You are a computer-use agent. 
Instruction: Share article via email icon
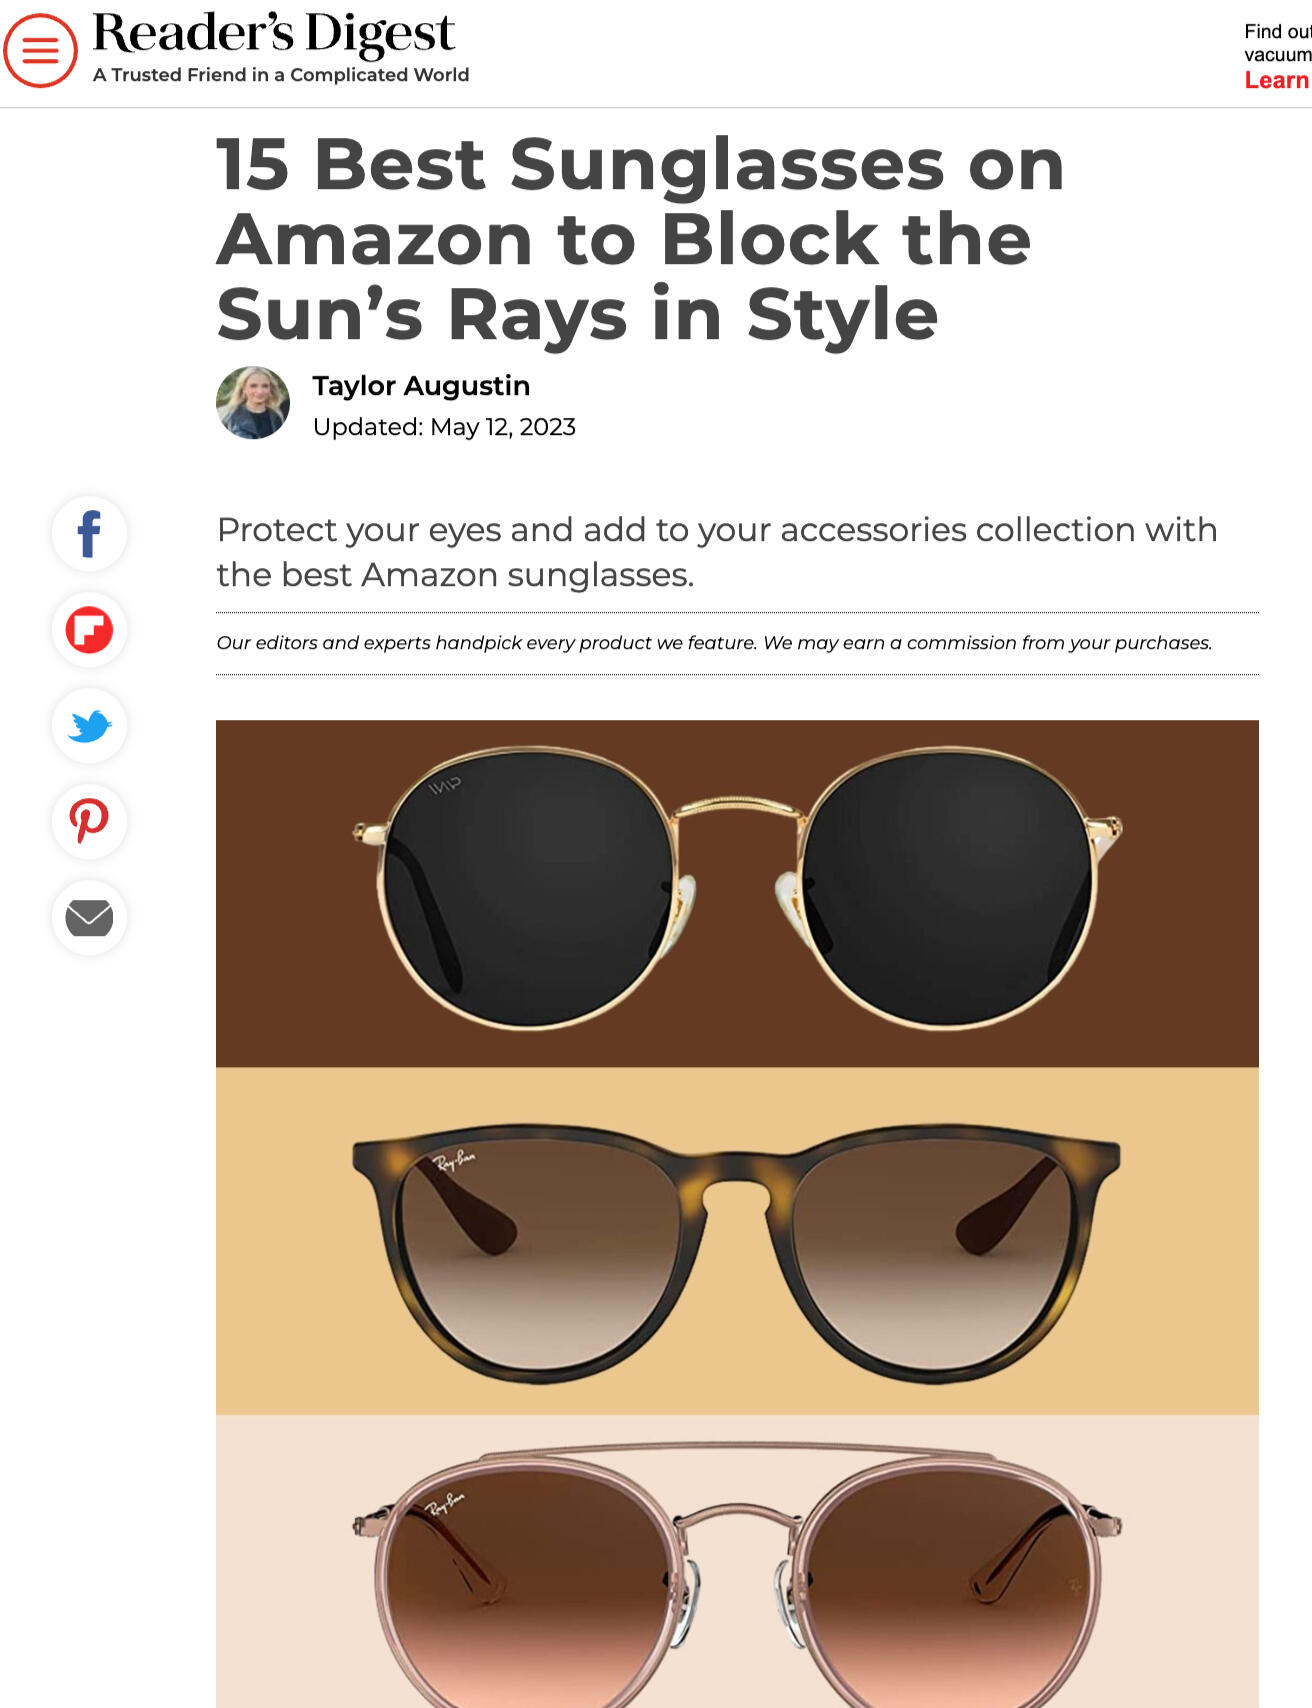click(x=89, y=918)
